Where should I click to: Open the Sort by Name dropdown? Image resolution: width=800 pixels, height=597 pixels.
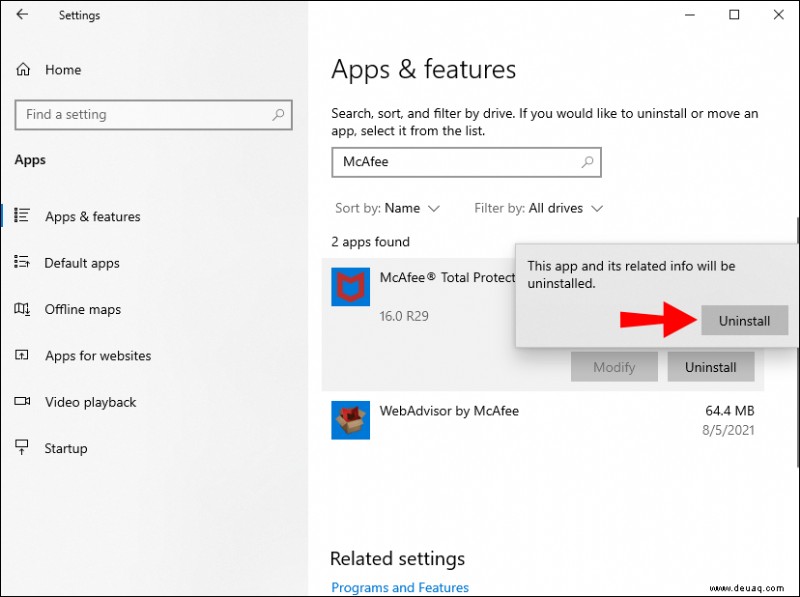(x=387, y=208)
